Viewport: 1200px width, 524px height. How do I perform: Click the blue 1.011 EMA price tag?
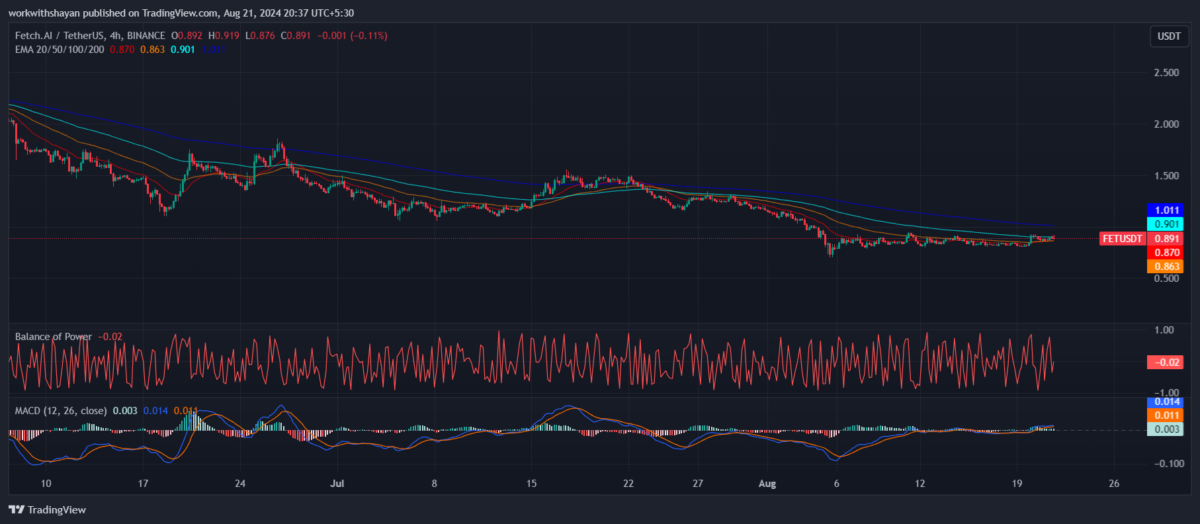pyautogui.click(x=1167, y=211)
